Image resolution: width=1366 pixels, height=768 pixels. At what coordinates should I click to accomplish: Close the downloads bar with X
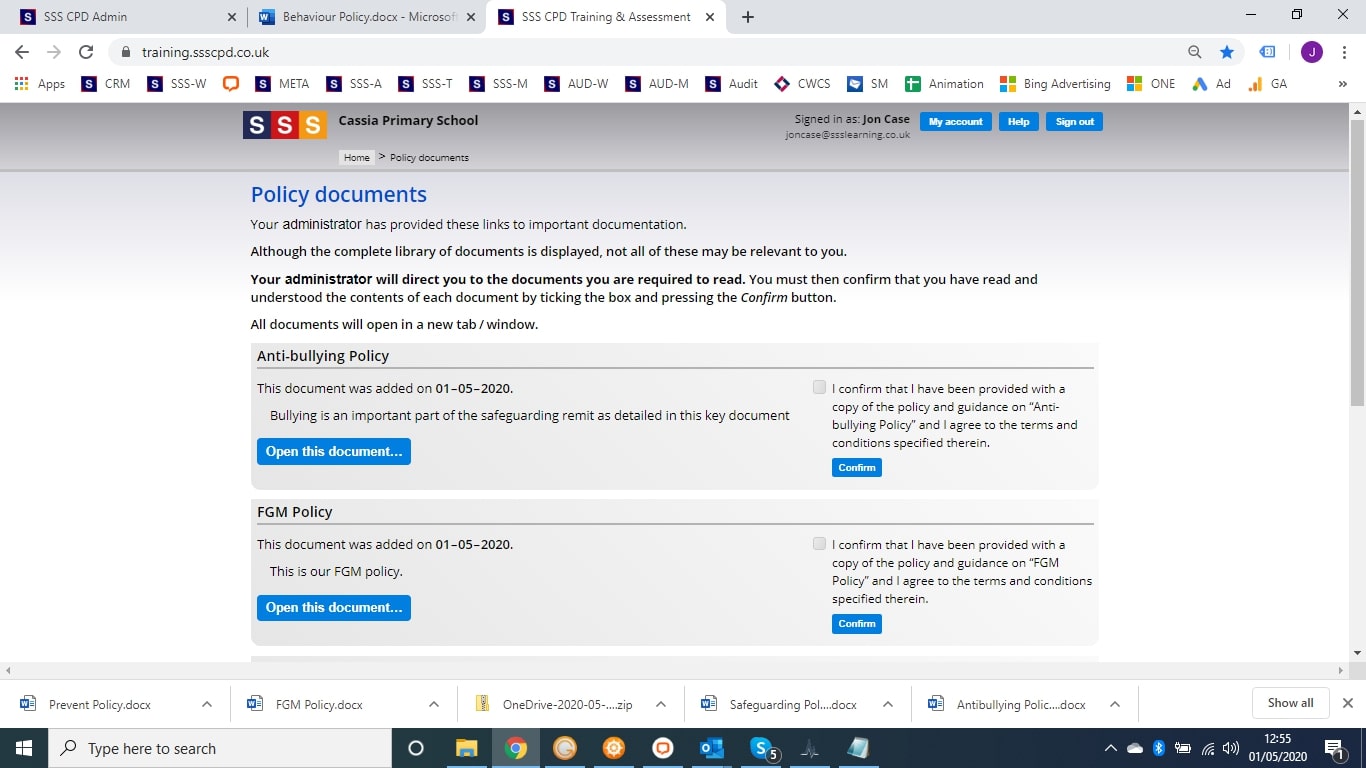pos(1347,703)
